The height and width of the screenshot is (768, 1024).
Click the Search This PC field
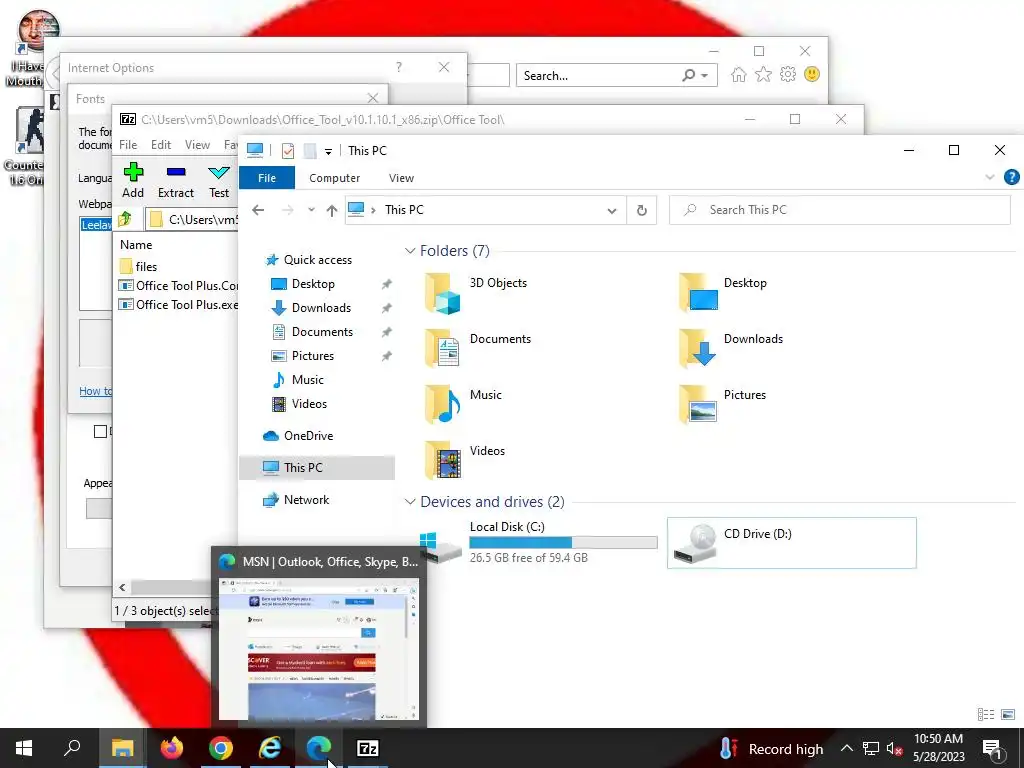pos(840,210)
